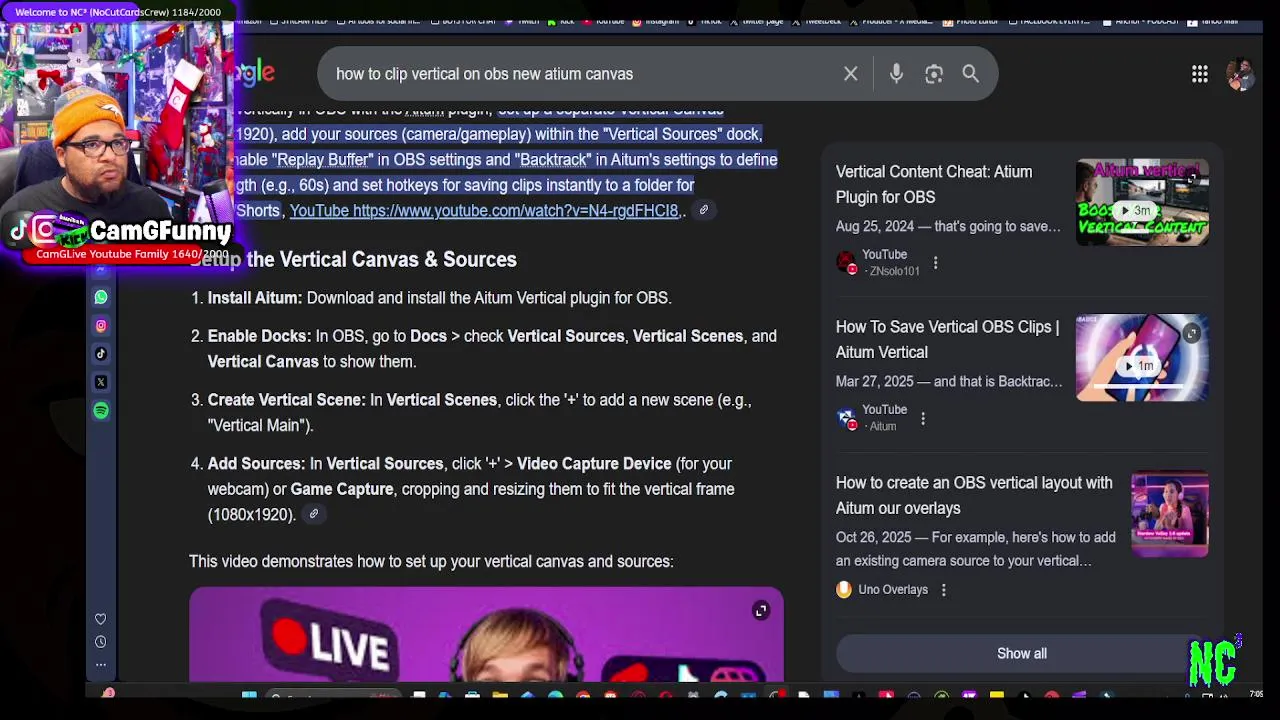Click the YouTube · ZNsolo101 source label

coord(878,262)
